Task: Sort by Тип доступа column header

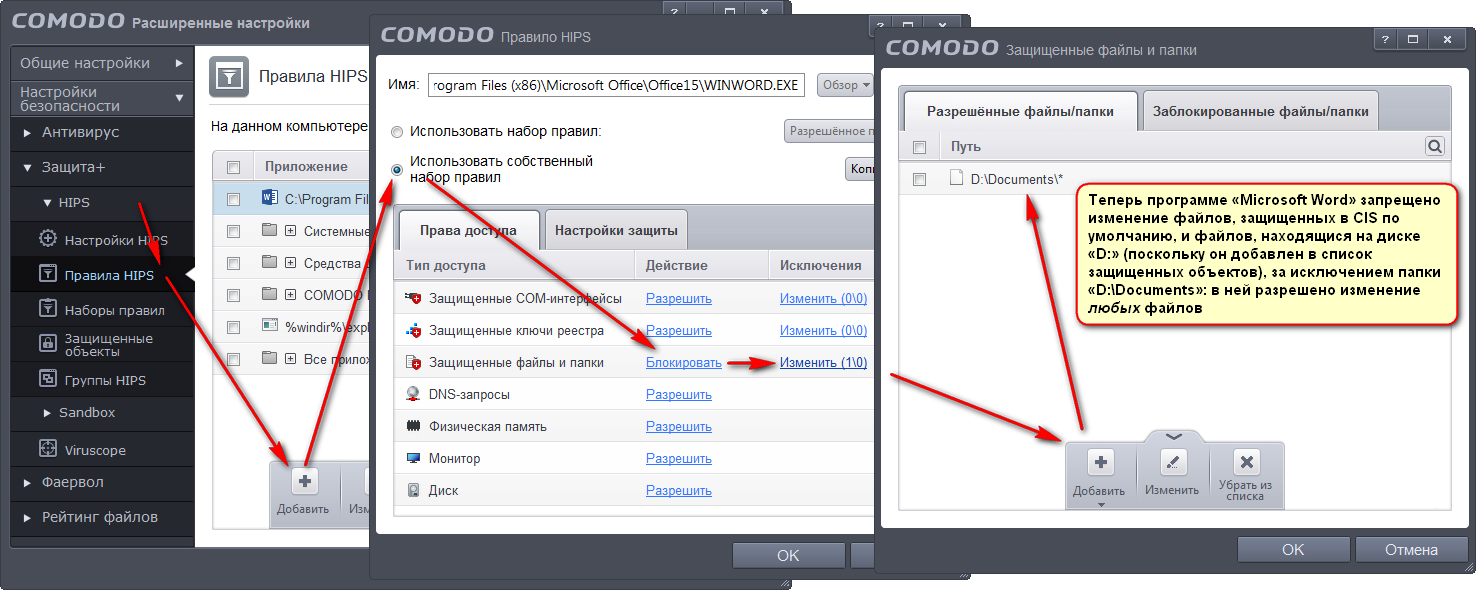Action: (516, 265)
